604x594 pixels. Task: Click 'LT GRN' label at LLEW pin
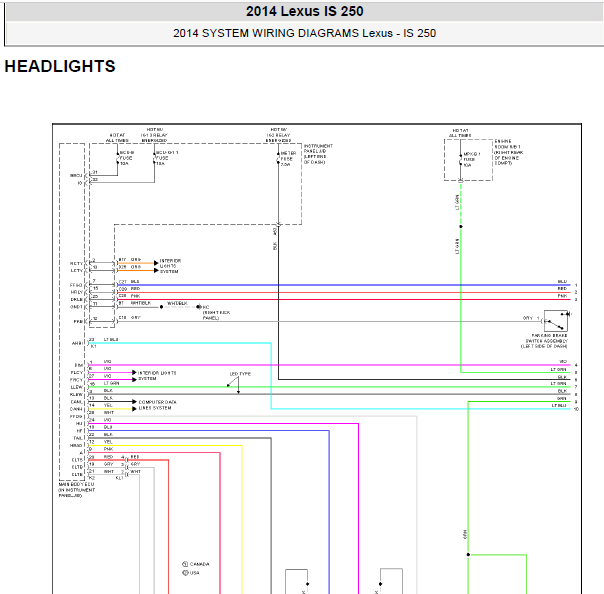tap(111, 383)
